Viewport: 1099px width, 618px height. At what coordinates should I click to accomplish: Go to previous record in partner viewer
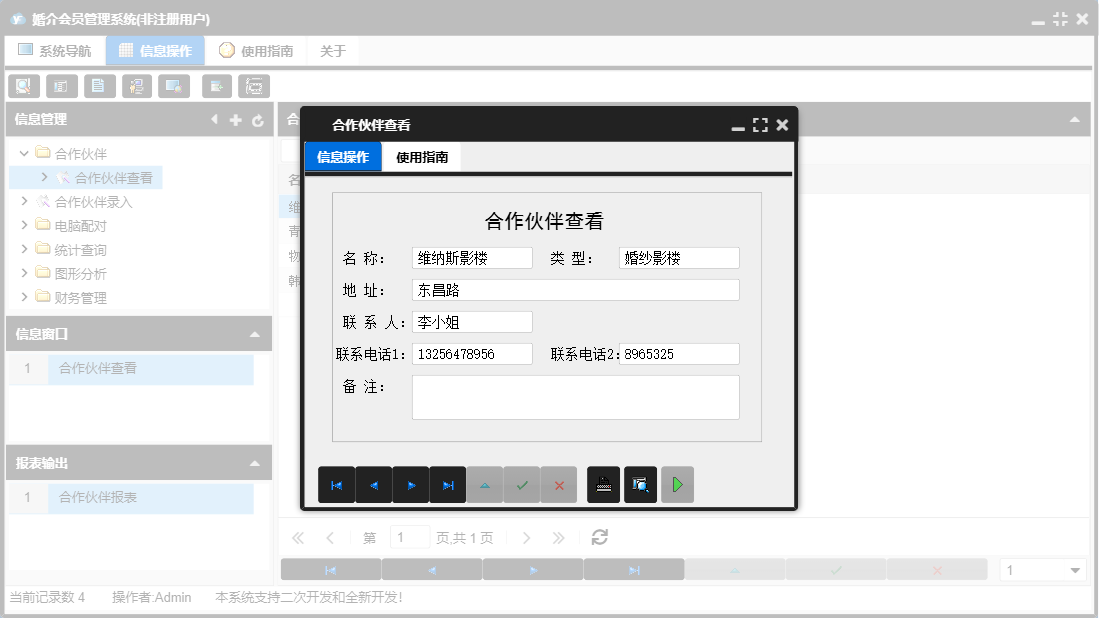(373, 485)
